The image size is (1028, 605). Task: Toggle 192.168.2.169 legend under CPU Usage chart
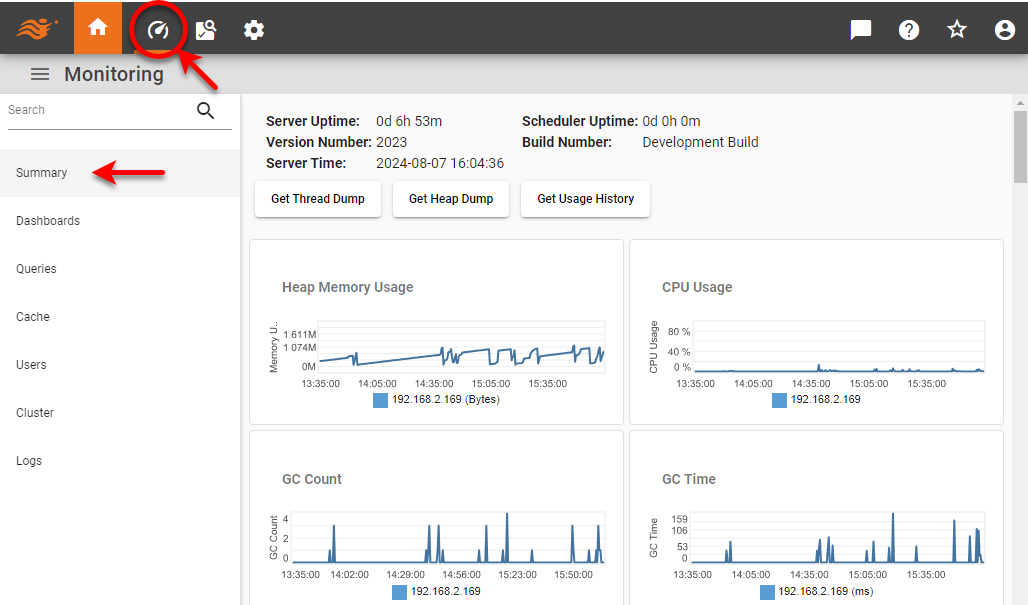pyautogui.click(x=815, y=400)
